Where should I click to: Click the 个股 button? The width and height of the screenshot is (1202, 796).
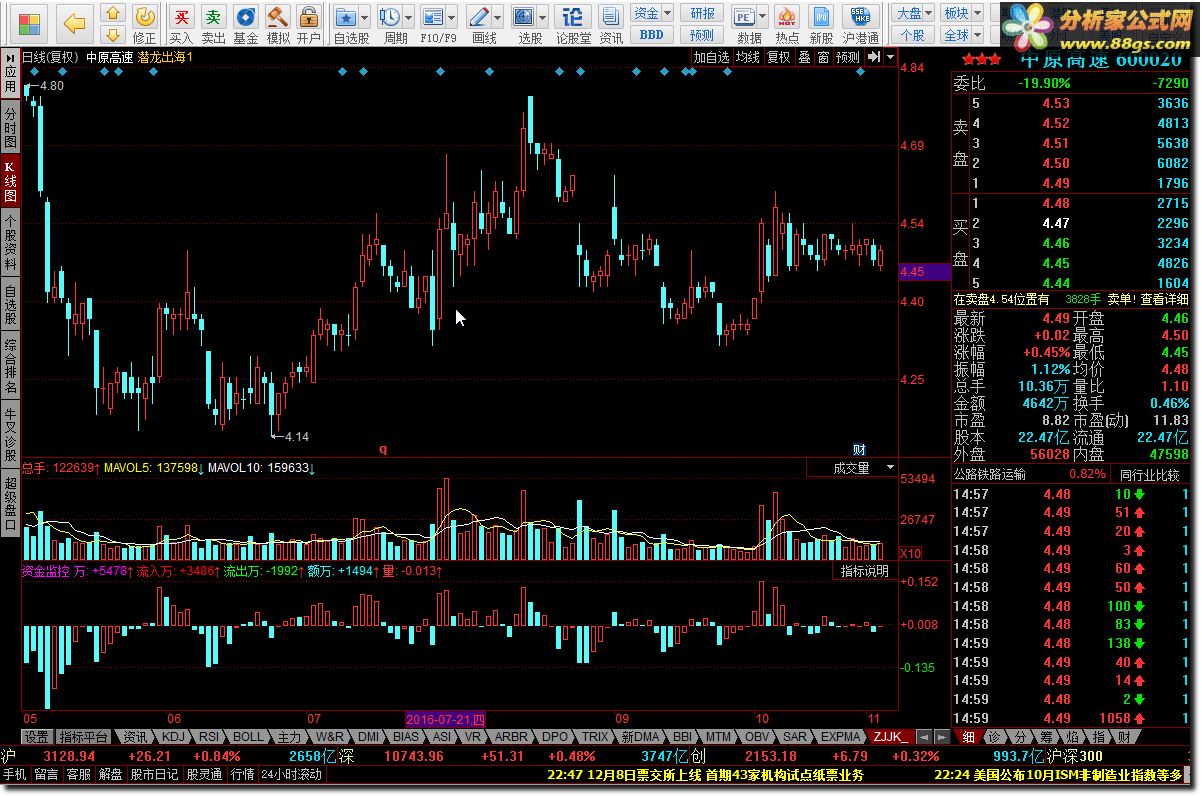coord(912,35)
